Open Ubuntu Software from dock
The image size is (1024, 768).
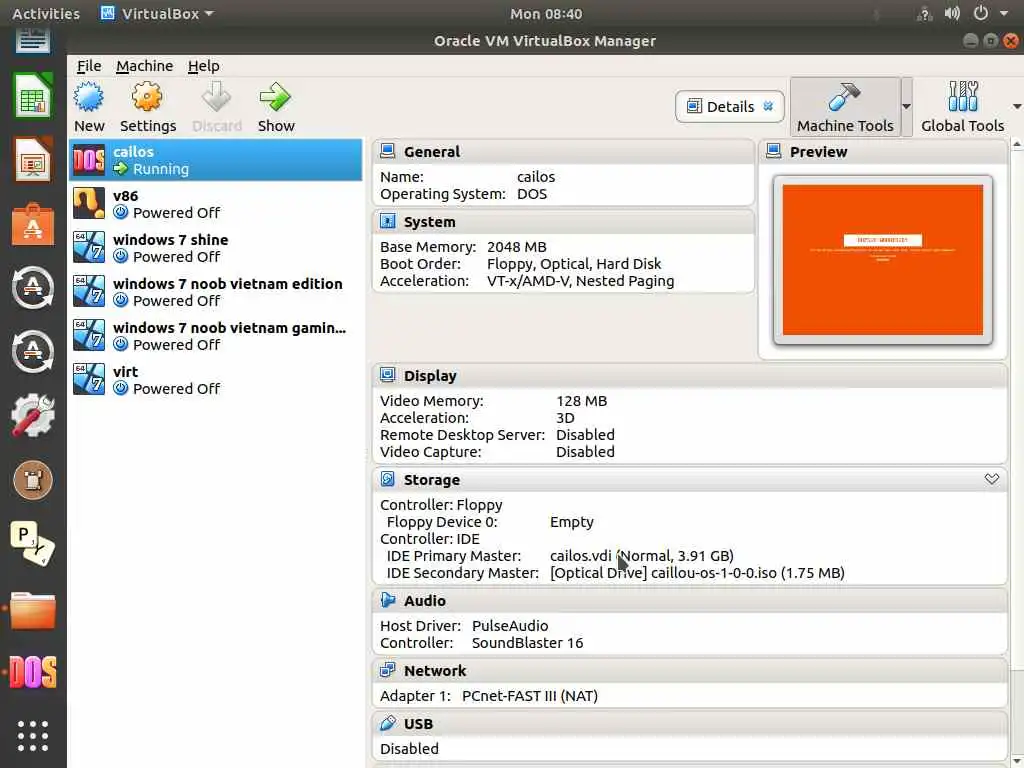point(33,224)
